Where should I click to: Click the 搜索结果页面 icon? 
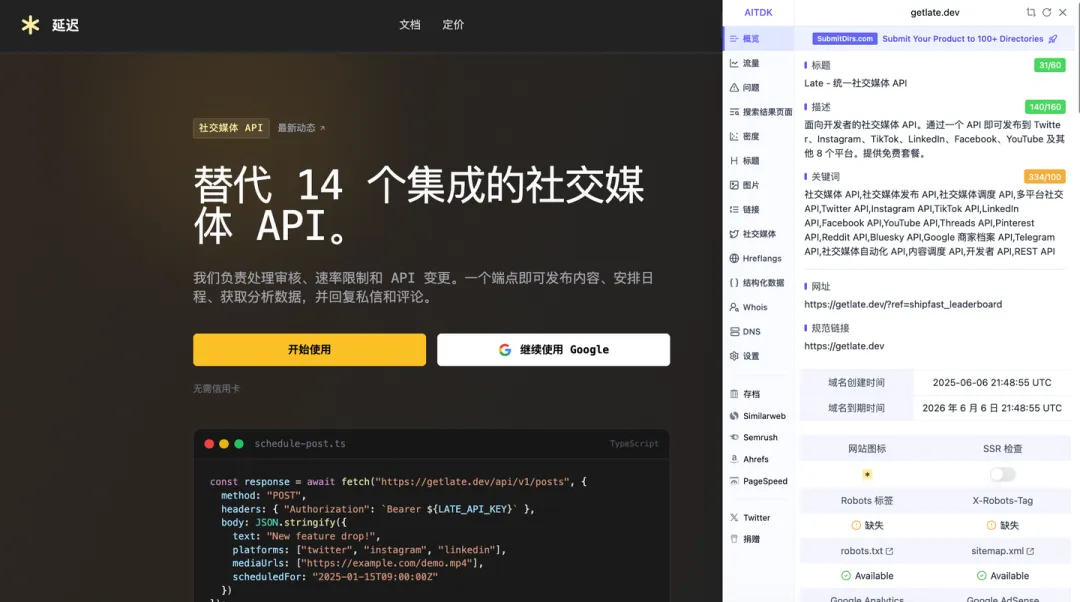(x=734, y=112)
